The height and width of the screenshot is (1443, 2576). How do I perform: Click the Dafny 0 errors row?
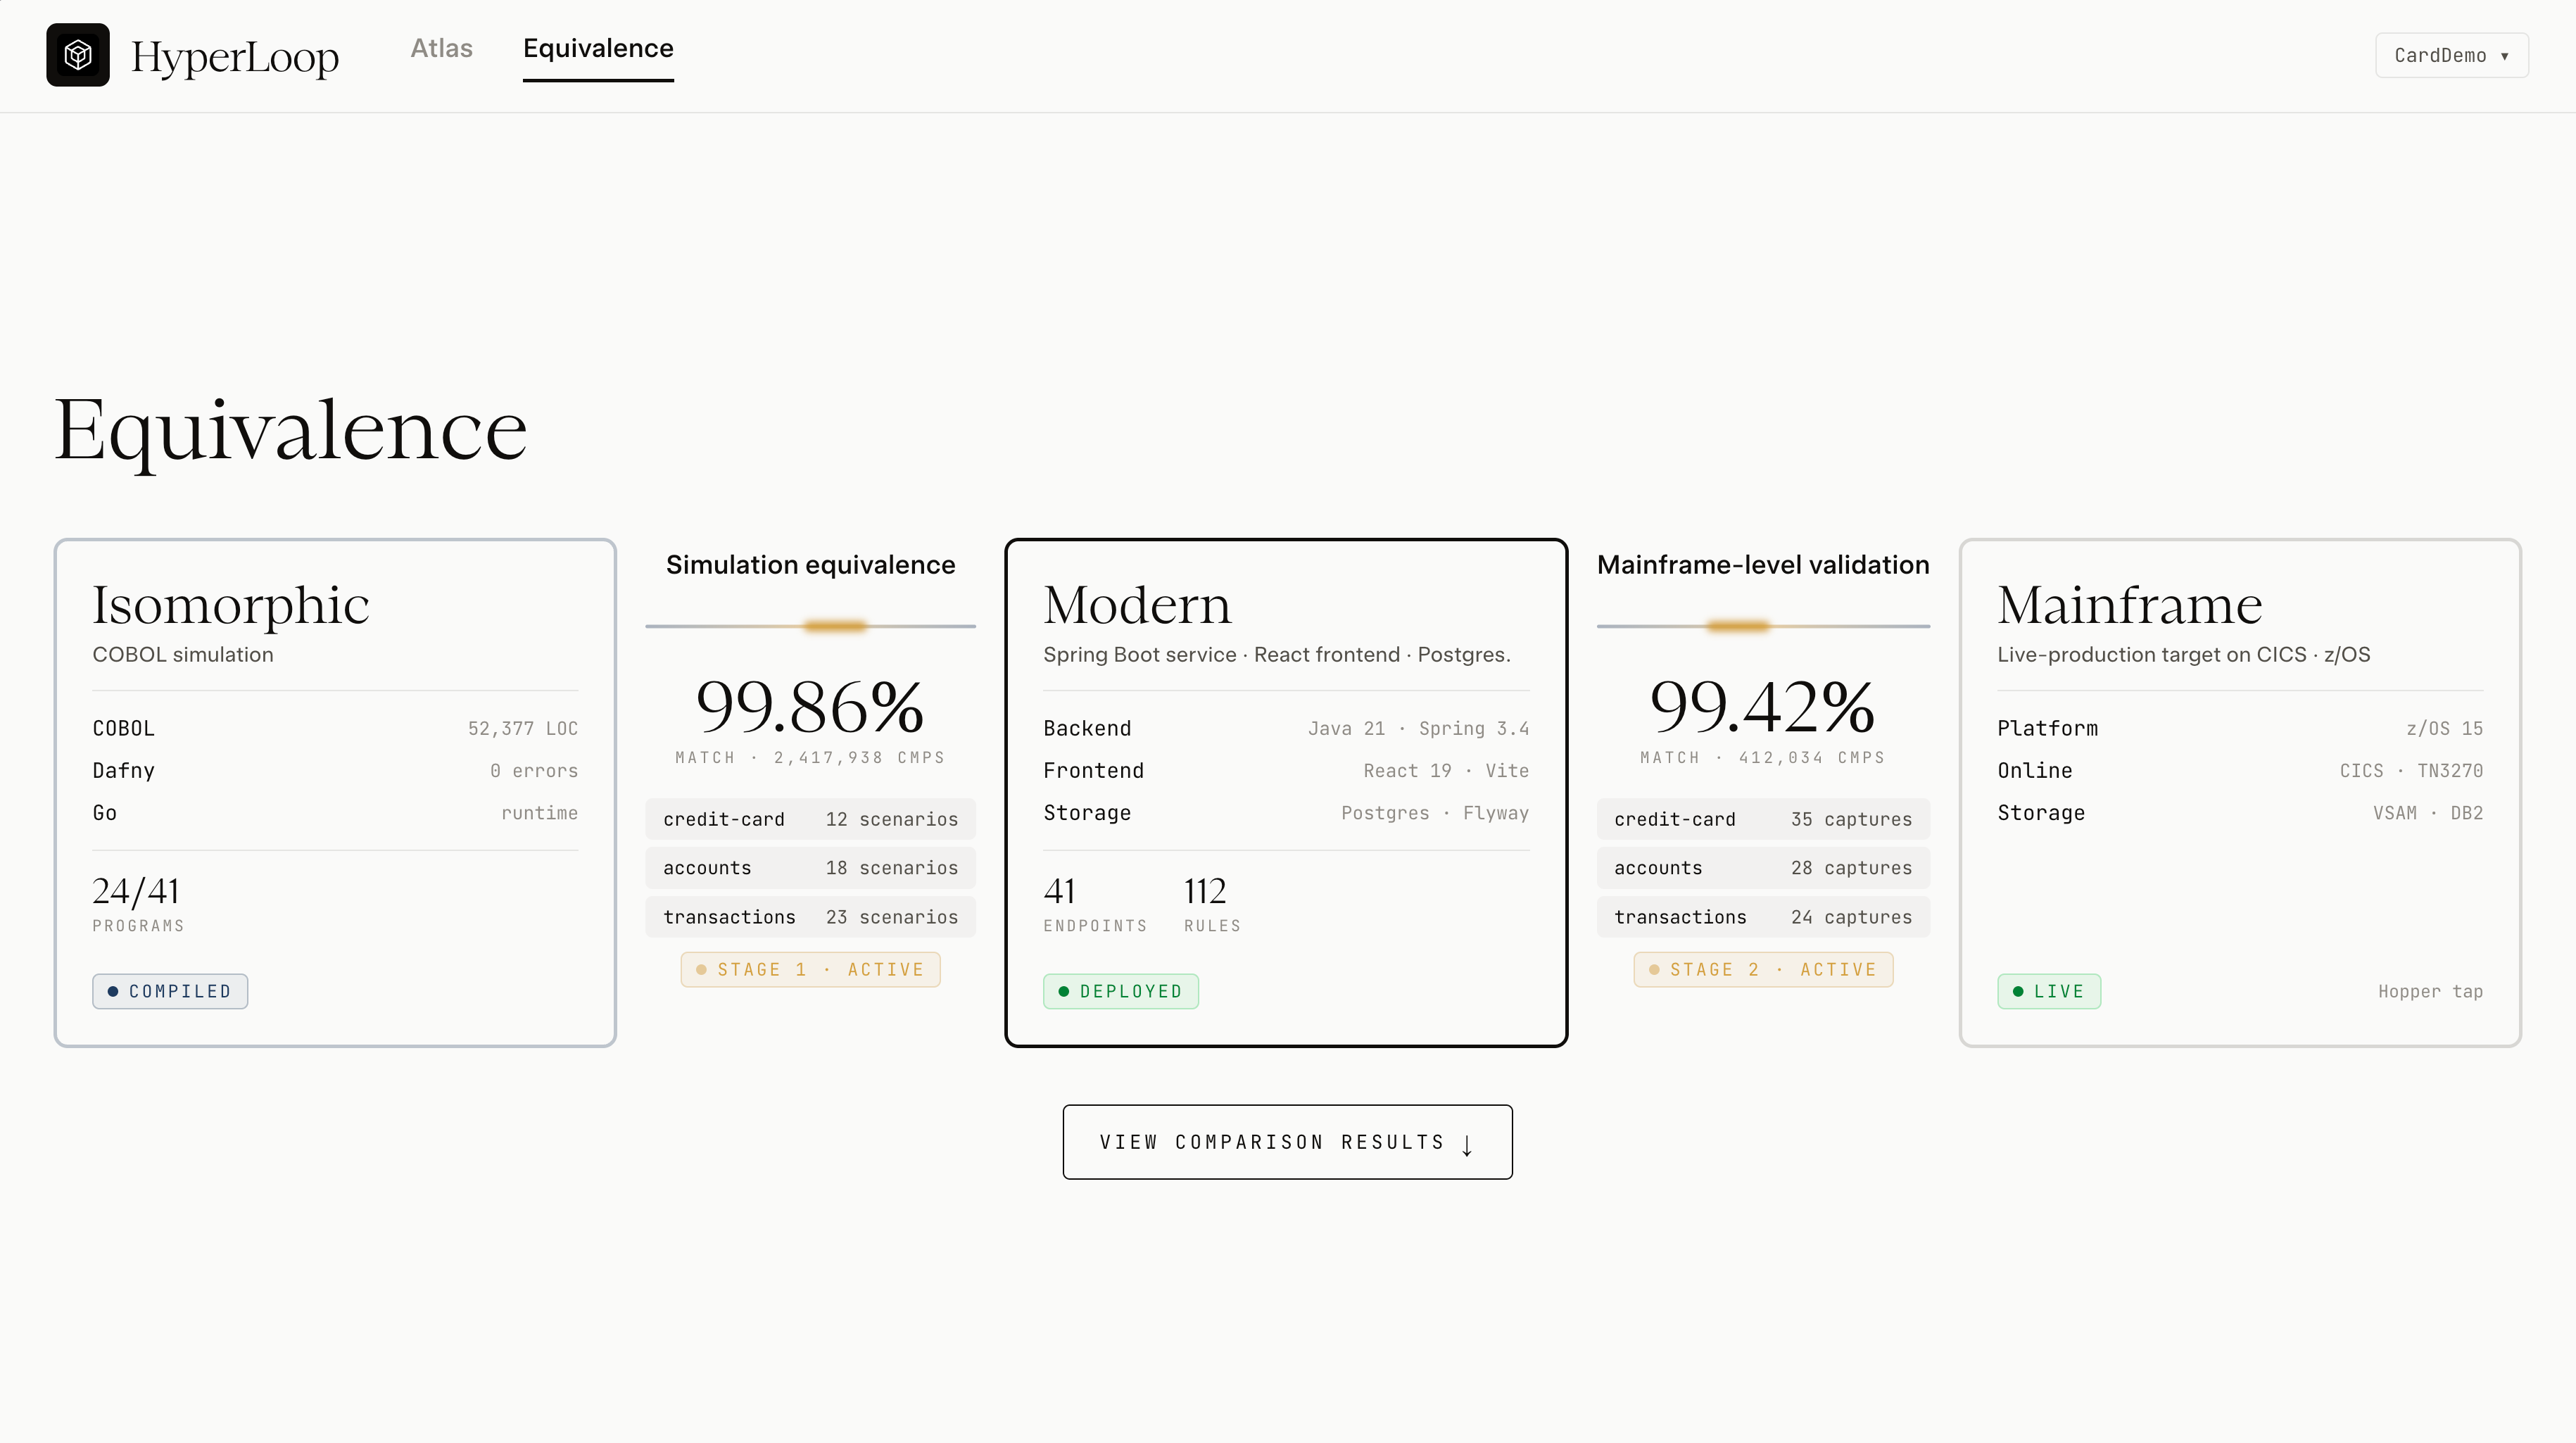point(335,770)
